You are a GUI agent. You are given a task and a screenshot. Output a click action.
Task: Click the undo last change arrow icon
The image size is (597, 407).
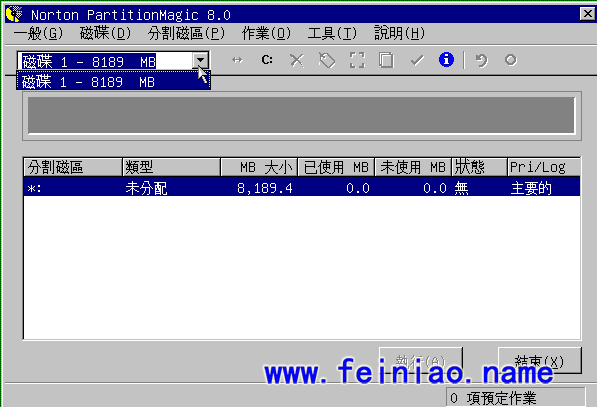(481, 60)
